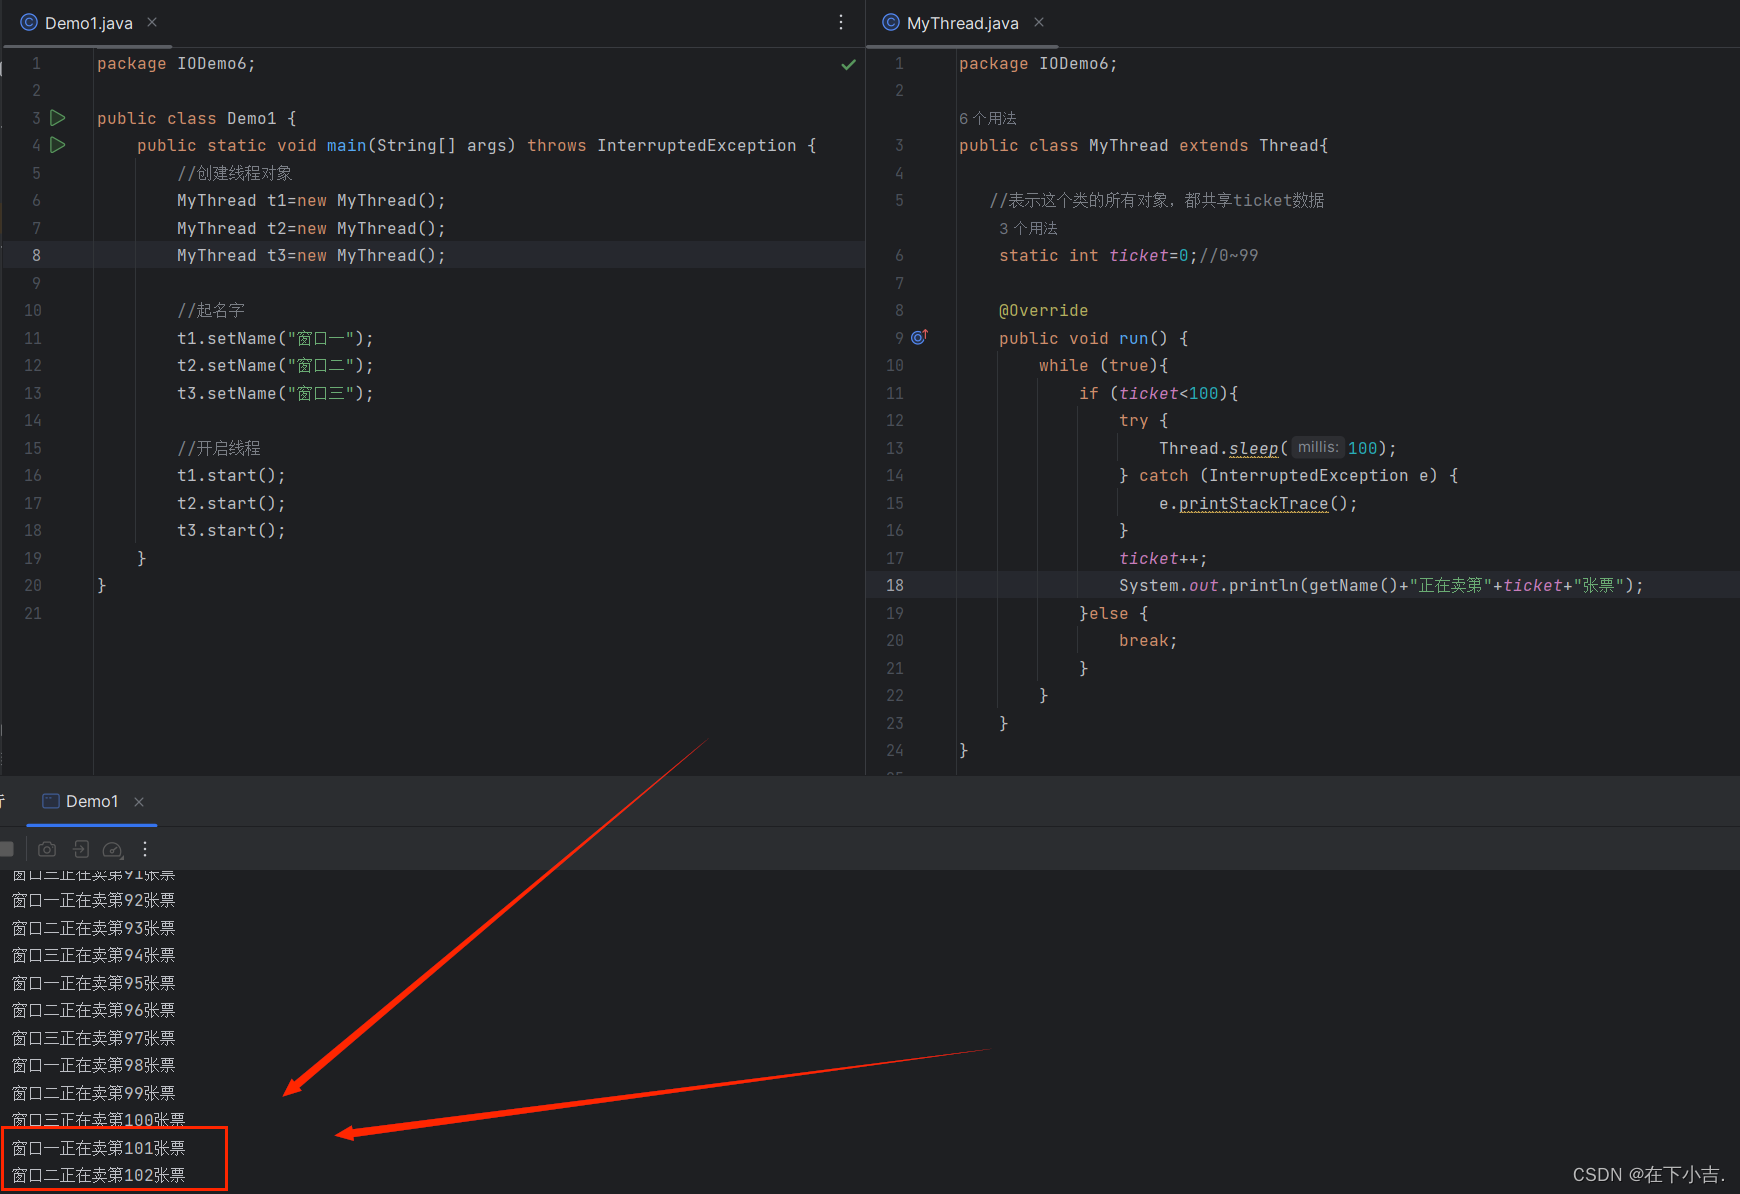Click the 't2.start();' statement
Viewport: 1740px width, 1194px height.
tap(231, 503)
